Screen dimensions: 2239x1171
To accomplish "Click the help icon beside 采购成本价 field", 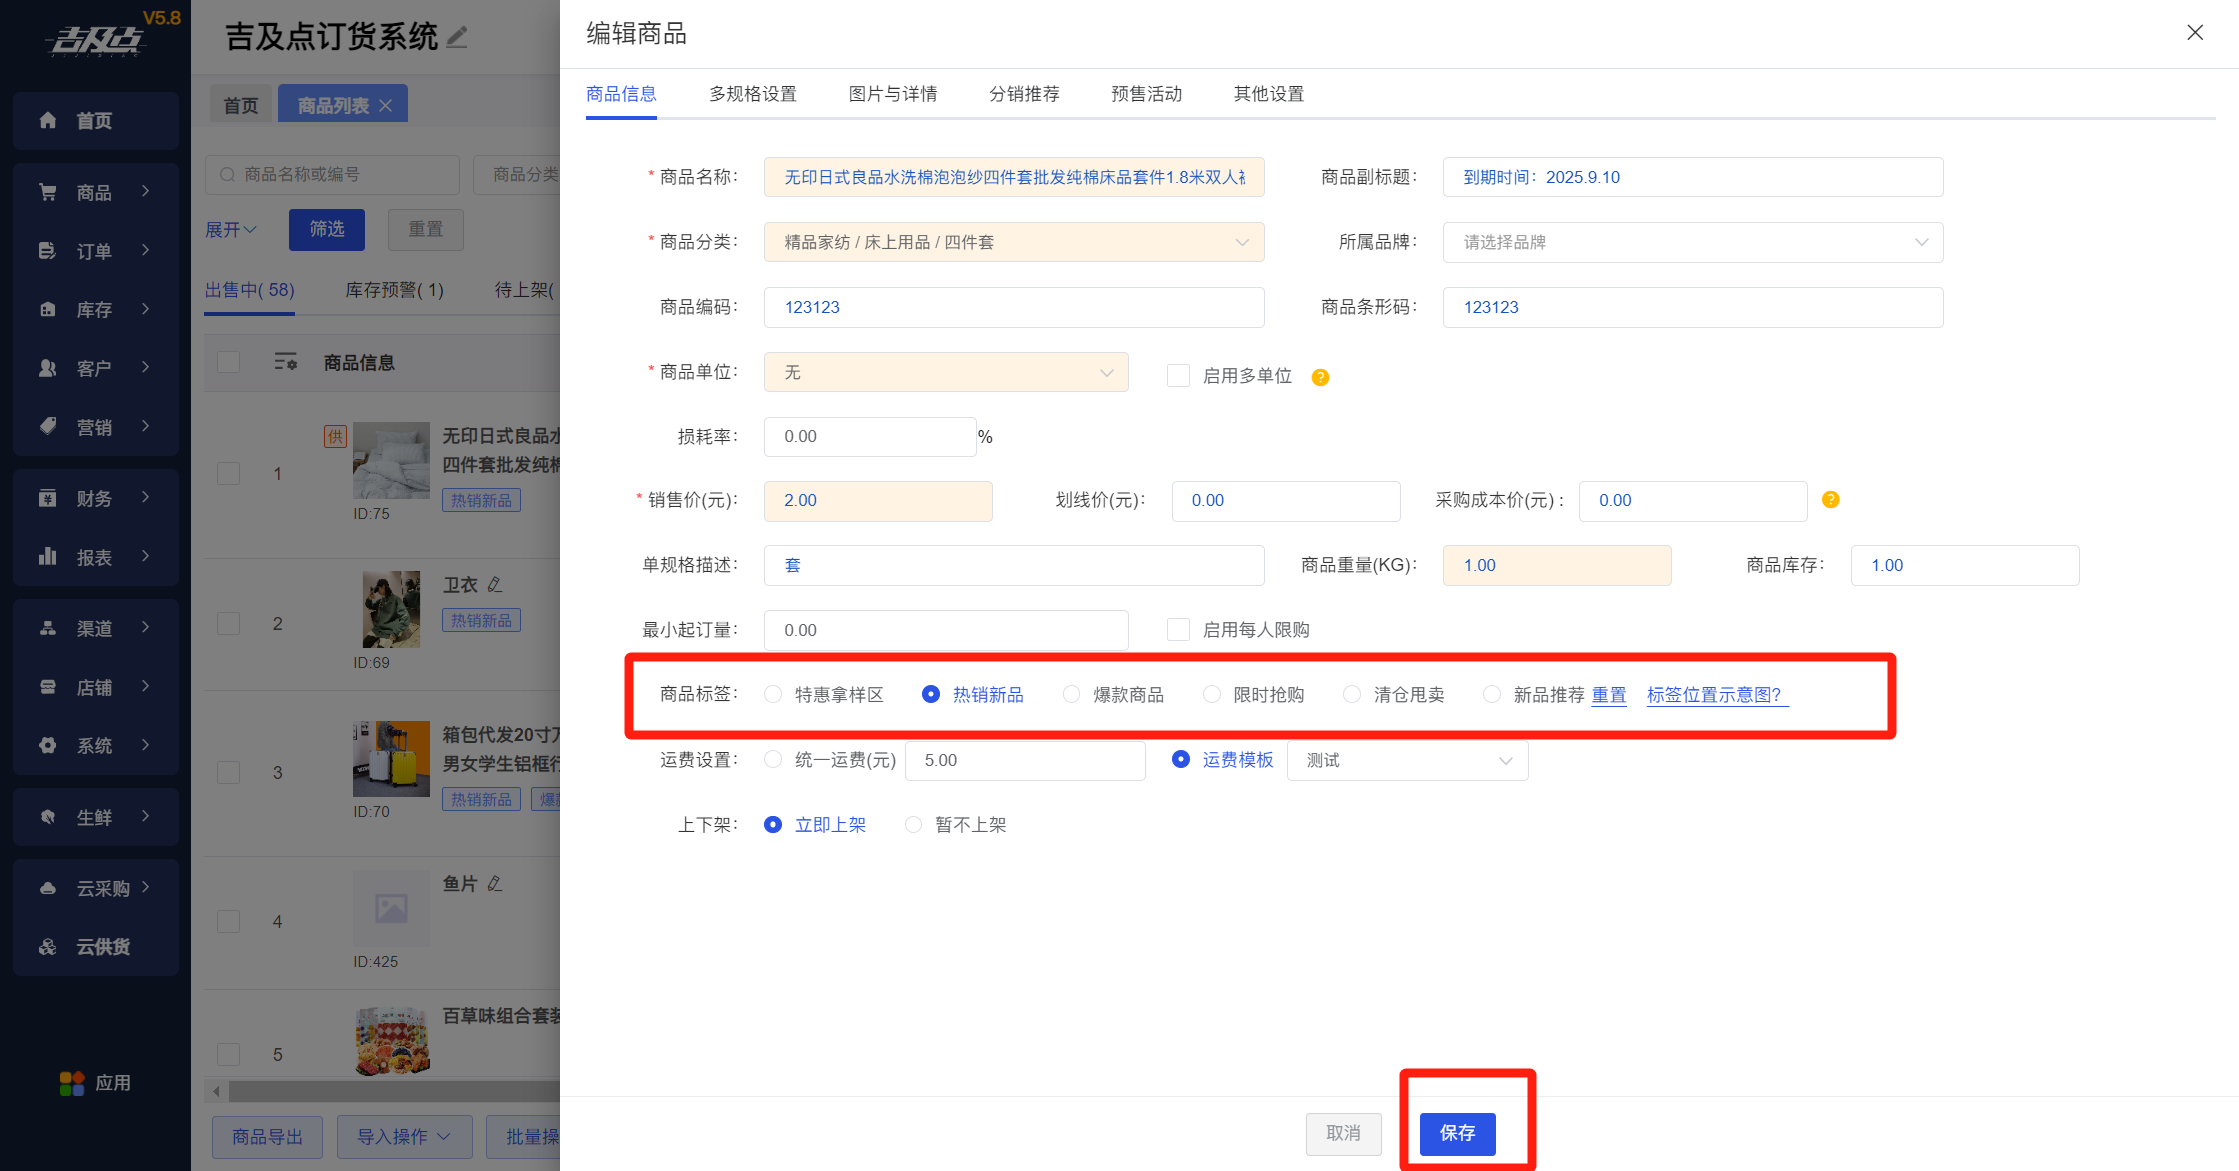I will (x=1830, y=500).
